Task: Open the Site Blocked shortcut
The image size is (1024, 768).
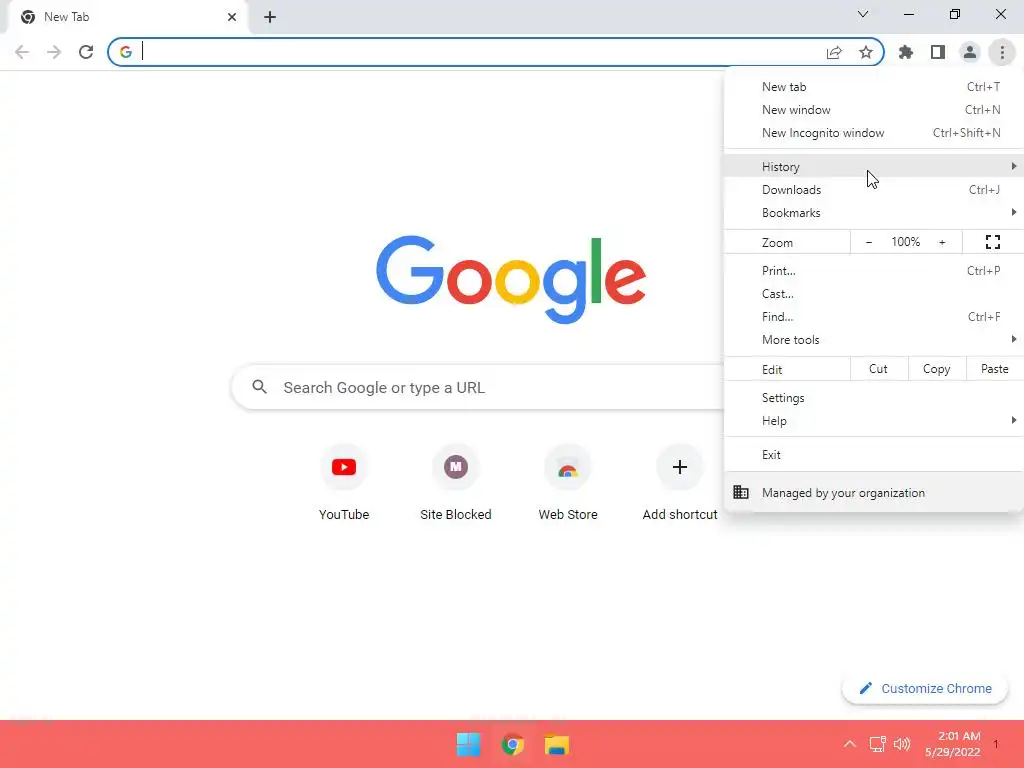Action: click(x=456, y=483)
